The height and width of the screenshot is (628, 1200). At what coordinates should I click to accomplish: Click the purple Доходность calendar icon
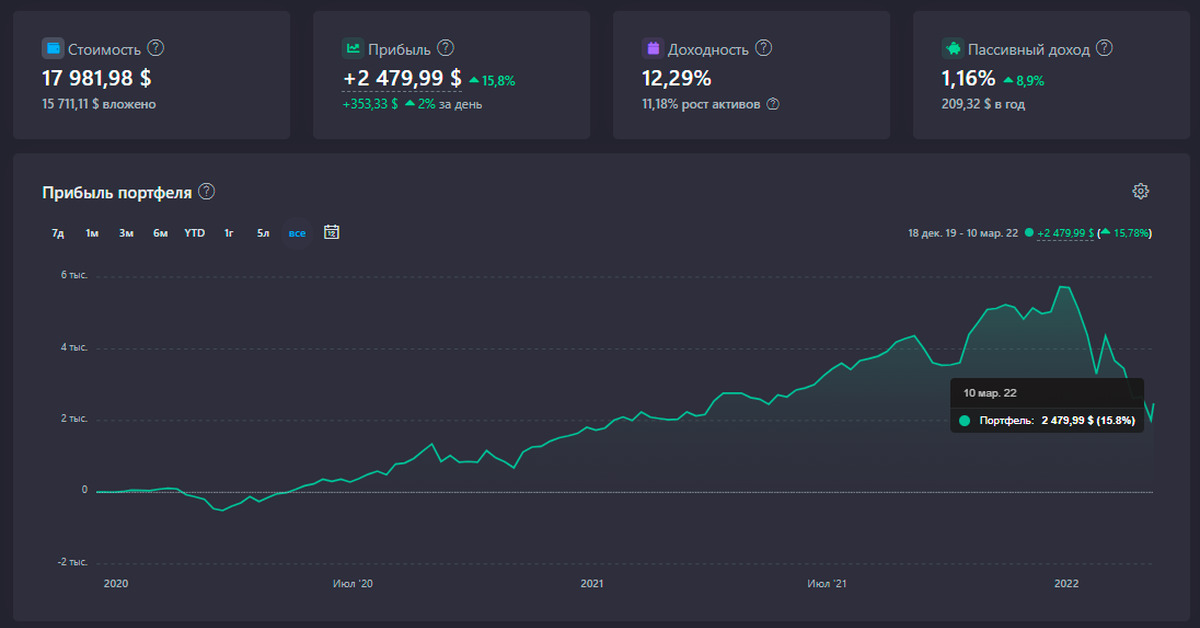pyautogui.click(x=653, y=48)
